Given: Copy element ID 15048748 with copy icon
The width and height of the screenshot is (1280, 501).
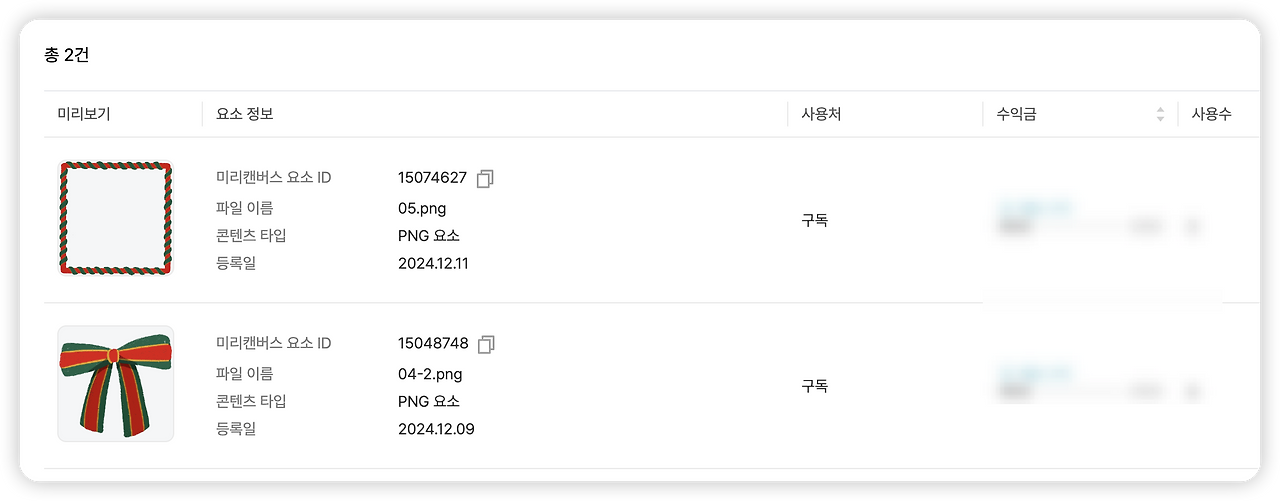Looking at the screenshot, I should point(486,344).
